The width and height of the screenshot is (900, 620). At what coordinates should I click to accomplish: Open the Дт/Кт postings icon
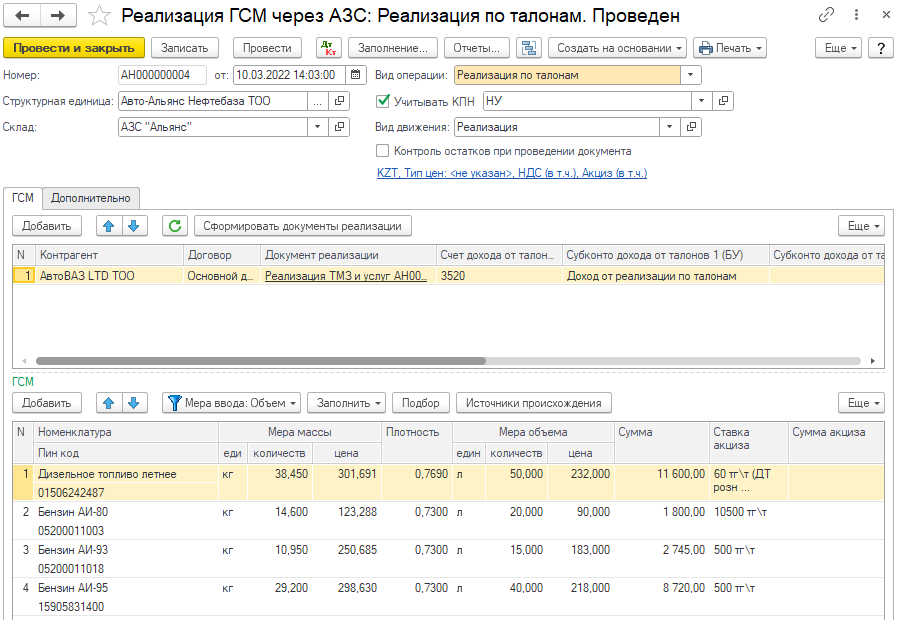pos(328,48)
